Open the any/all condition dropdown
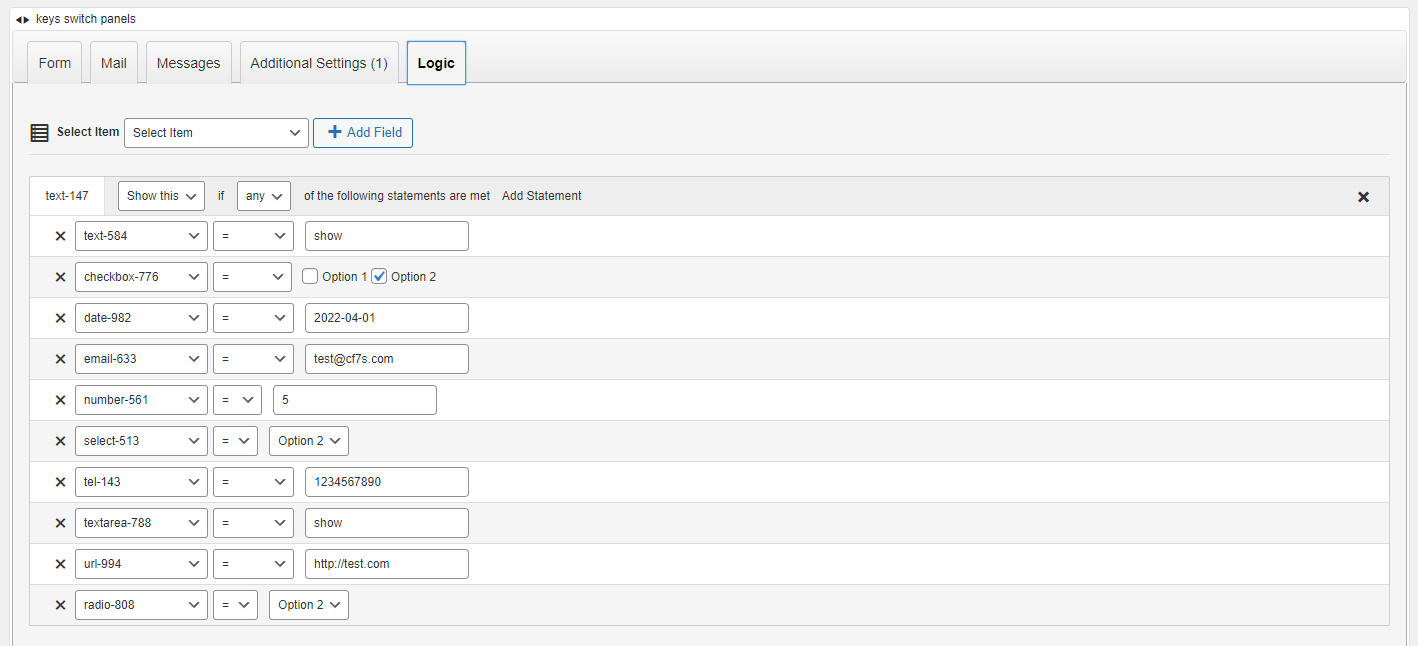 [x=264, y=196]
